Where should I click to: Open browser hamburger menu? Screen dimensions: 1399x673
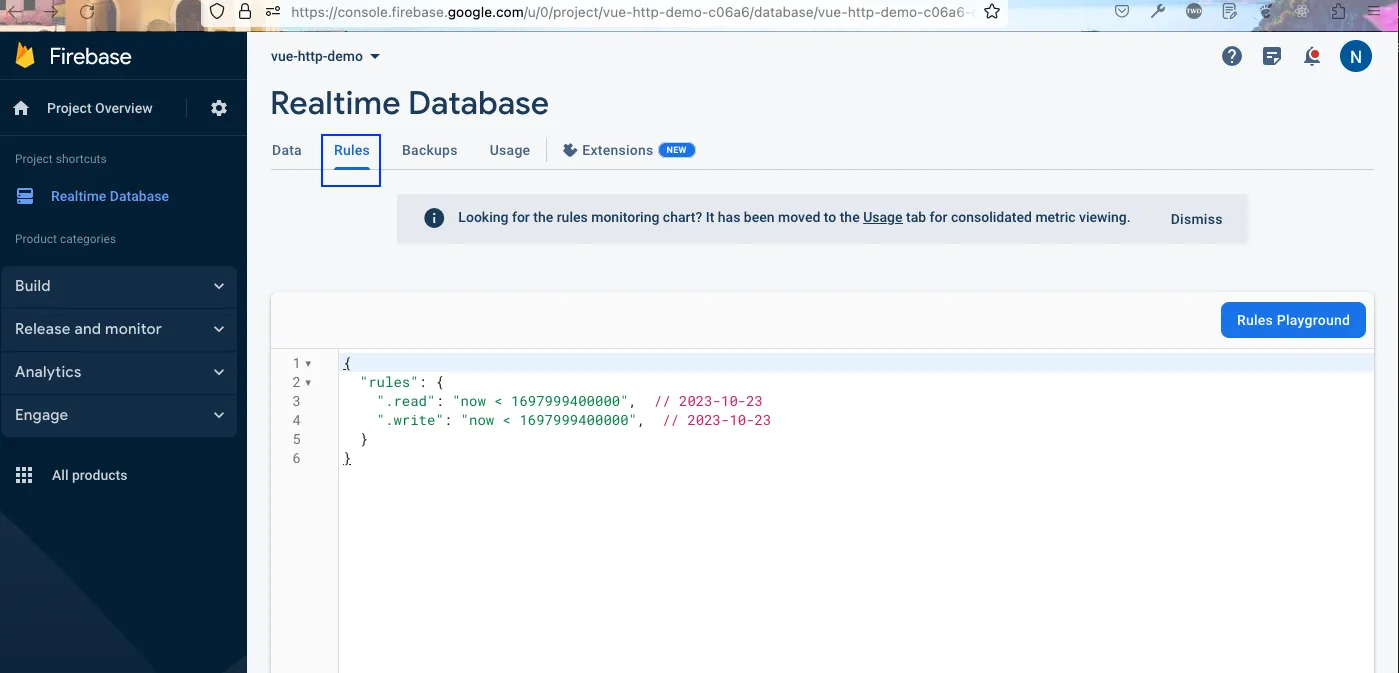1375,12
